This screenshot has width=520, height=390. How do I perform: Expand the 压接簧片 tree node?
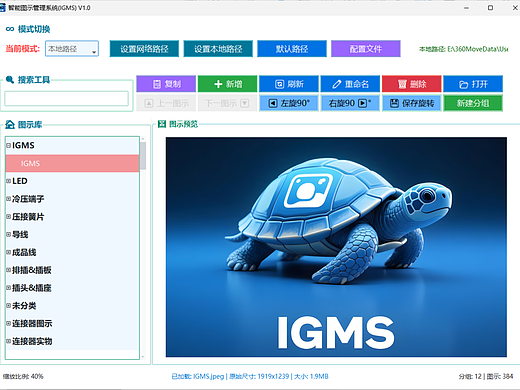(8, 217)
